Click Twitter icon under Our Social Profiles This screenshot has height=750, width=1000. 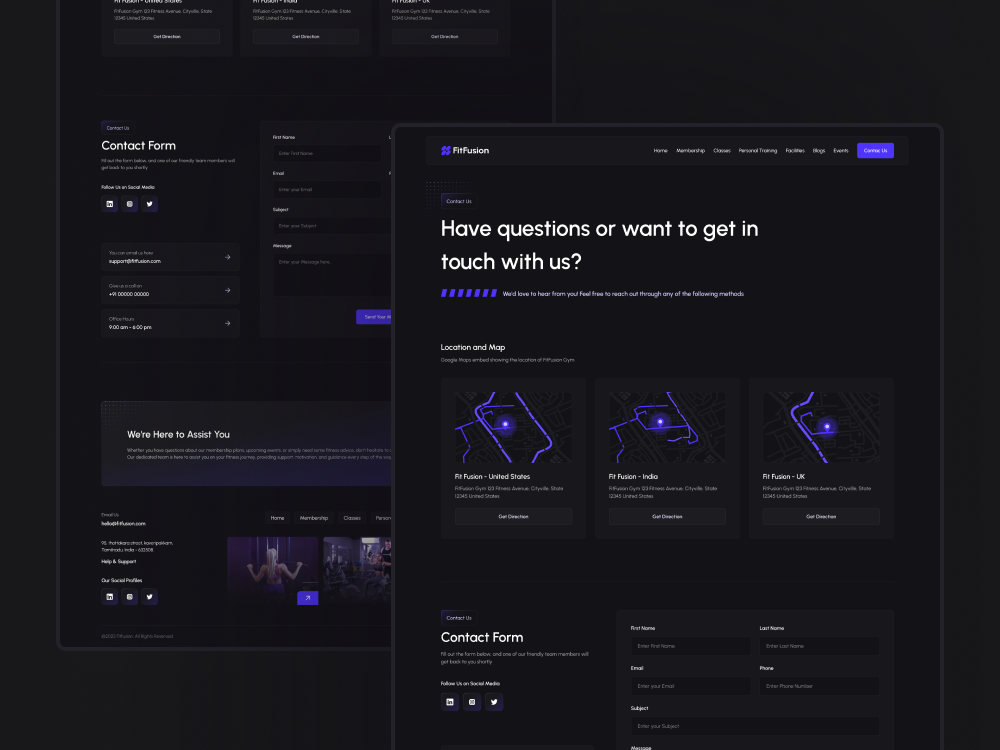[149, 597]
